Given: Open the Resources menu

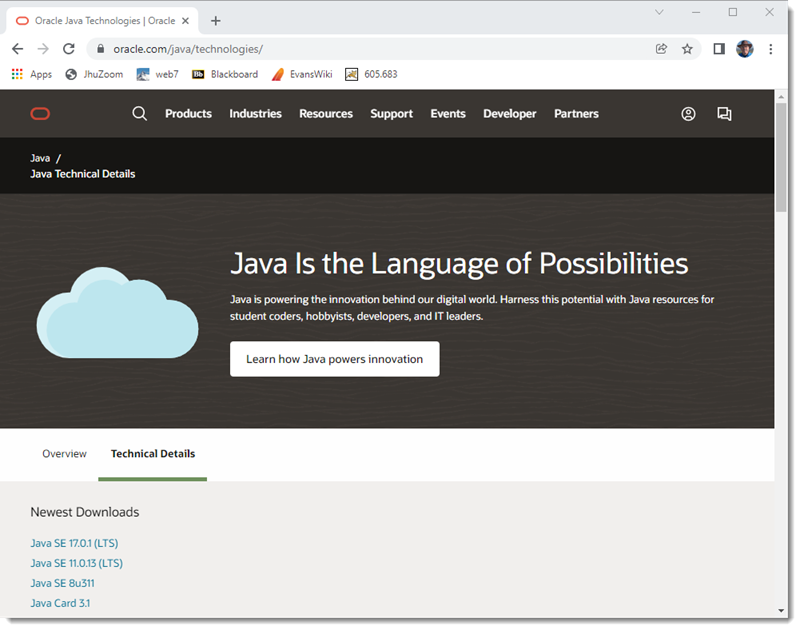Looking at the screenshot, I should [x=326, y=114].
